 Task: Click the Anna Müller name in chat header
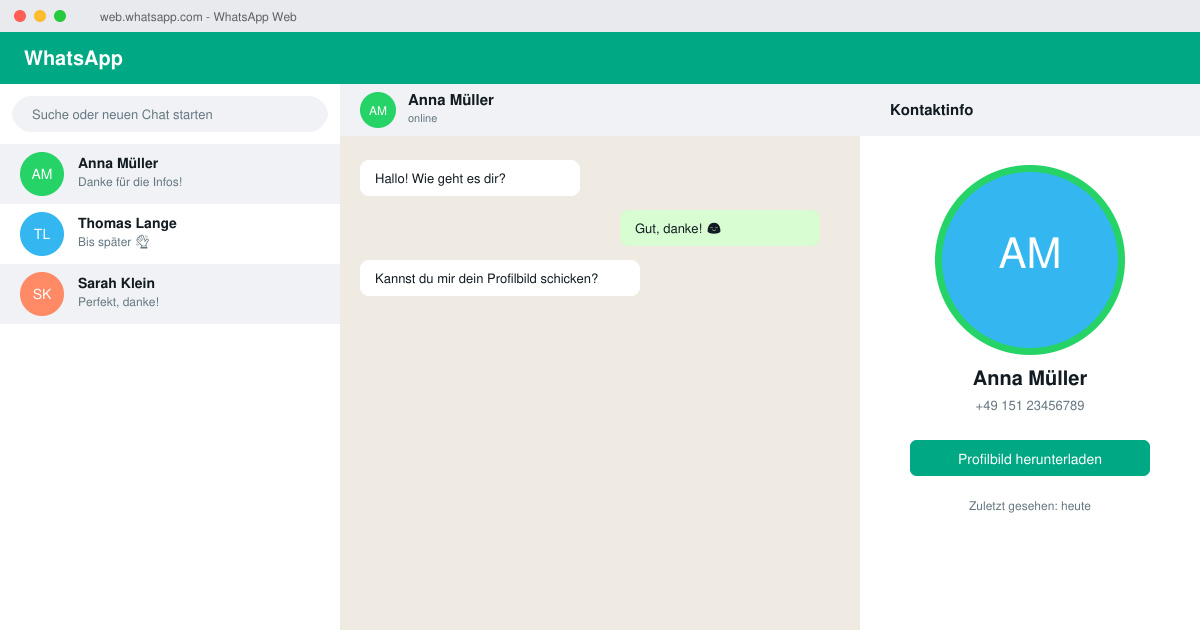coord(451,100)
